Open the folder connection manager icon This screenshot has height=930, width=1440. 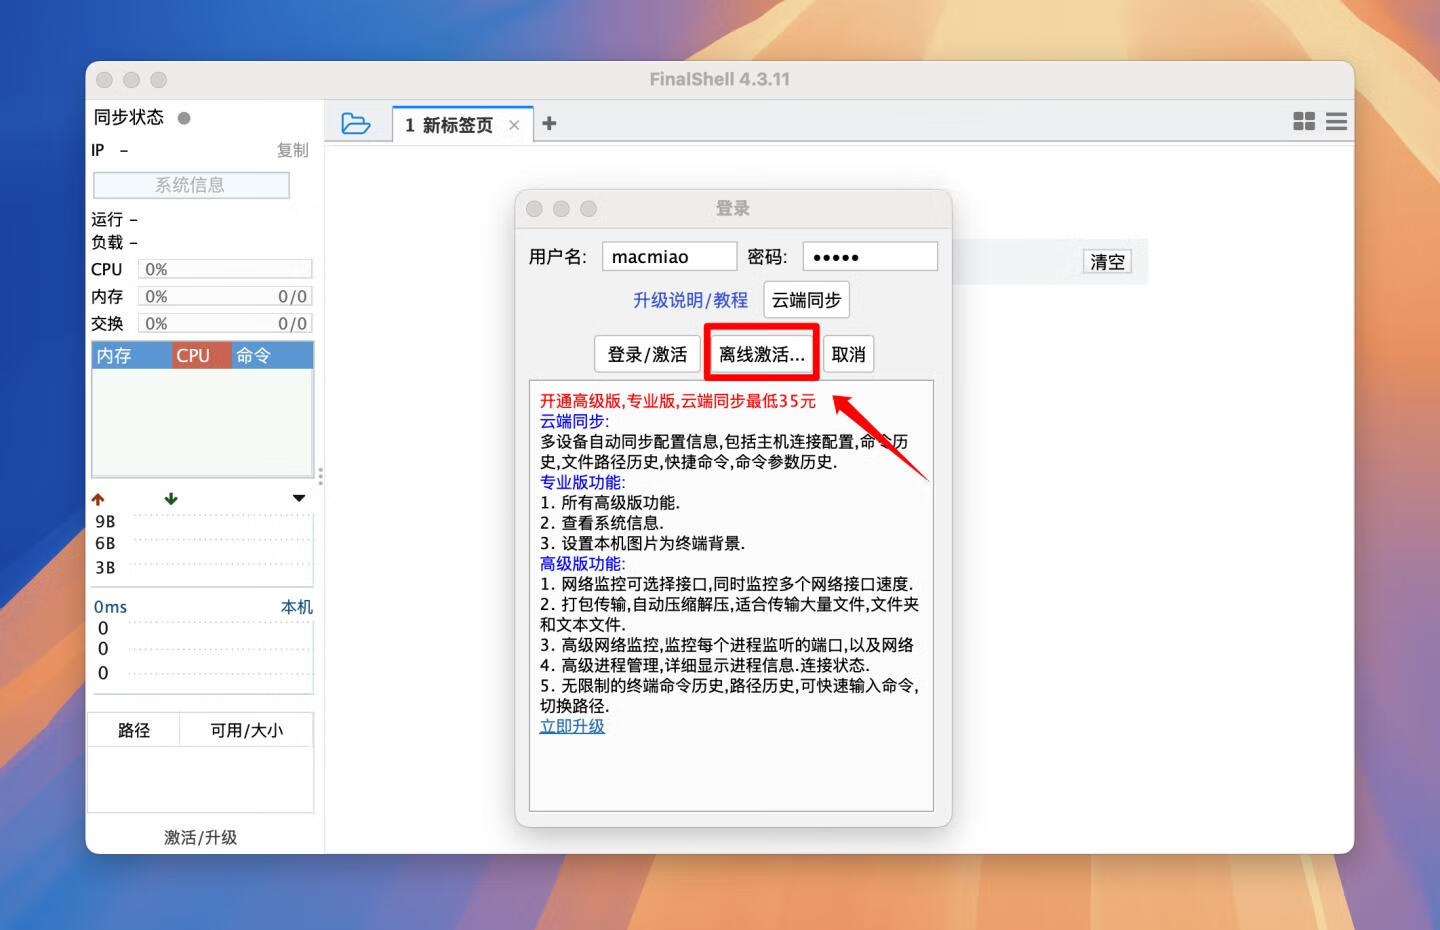(356, 124)
